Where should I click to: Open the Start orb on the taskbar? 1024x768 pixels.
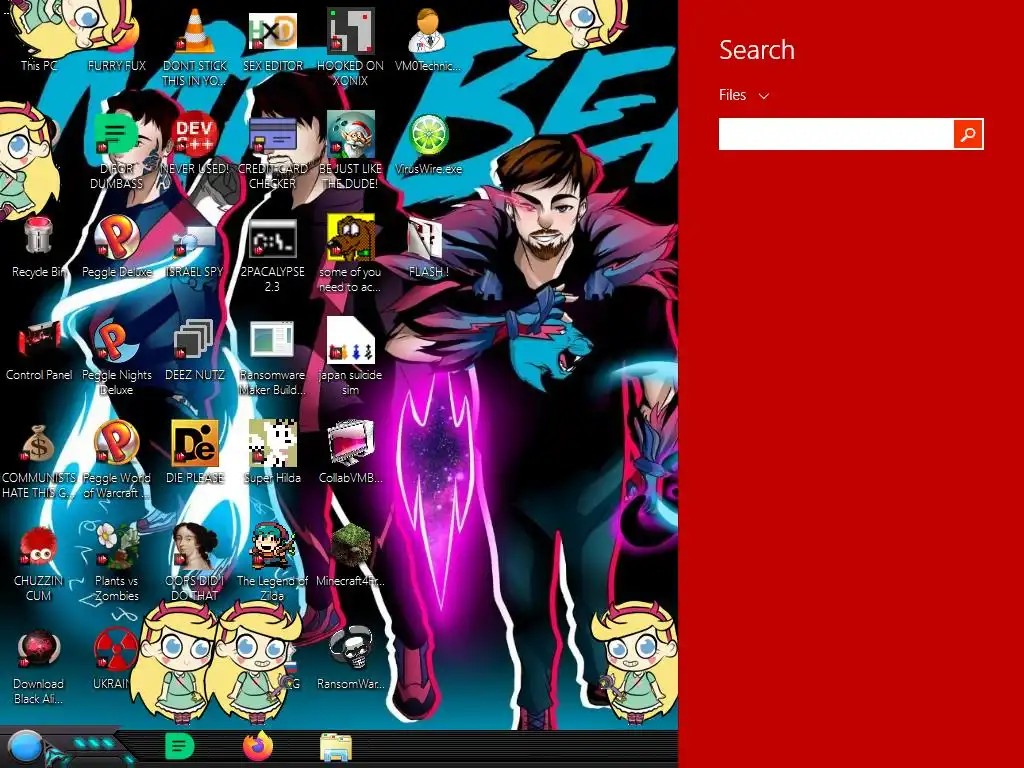(25, 747)
